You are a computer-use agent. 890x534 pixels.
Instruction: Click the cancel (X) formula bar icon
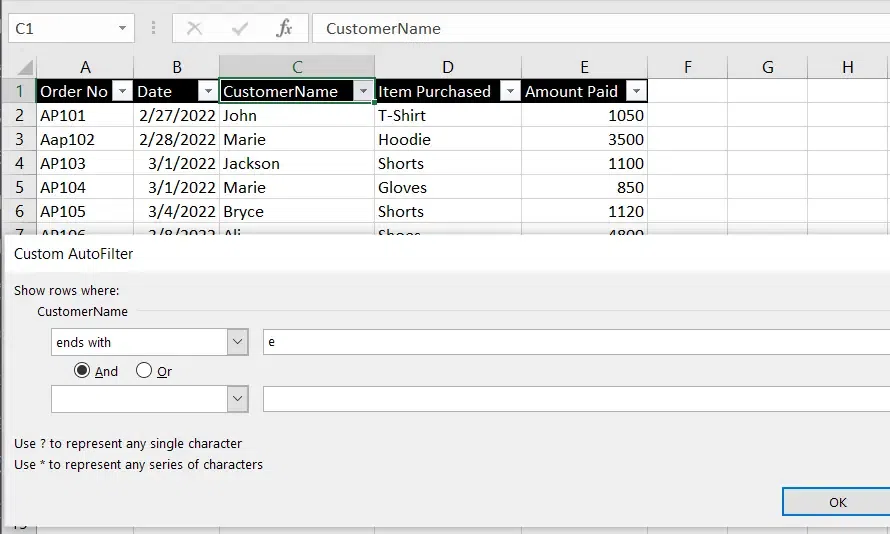[x=194, y=28]
